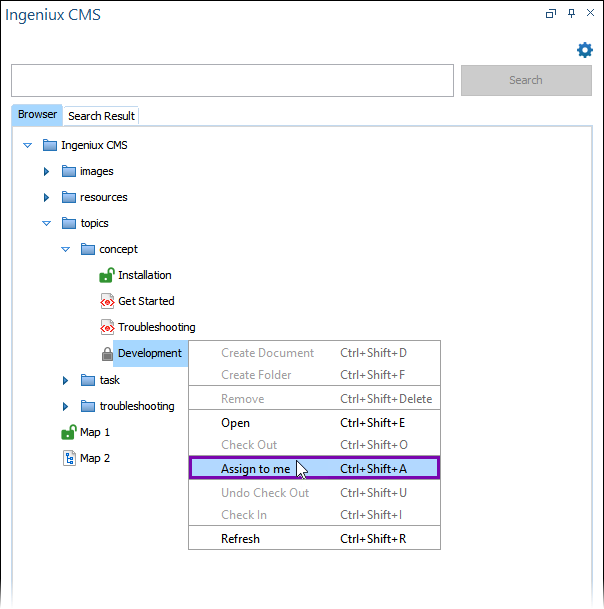The width and height of the screenshot is (604, 609).
Task: Click the red document icon beside Get Started
Action: click(107, 301)
